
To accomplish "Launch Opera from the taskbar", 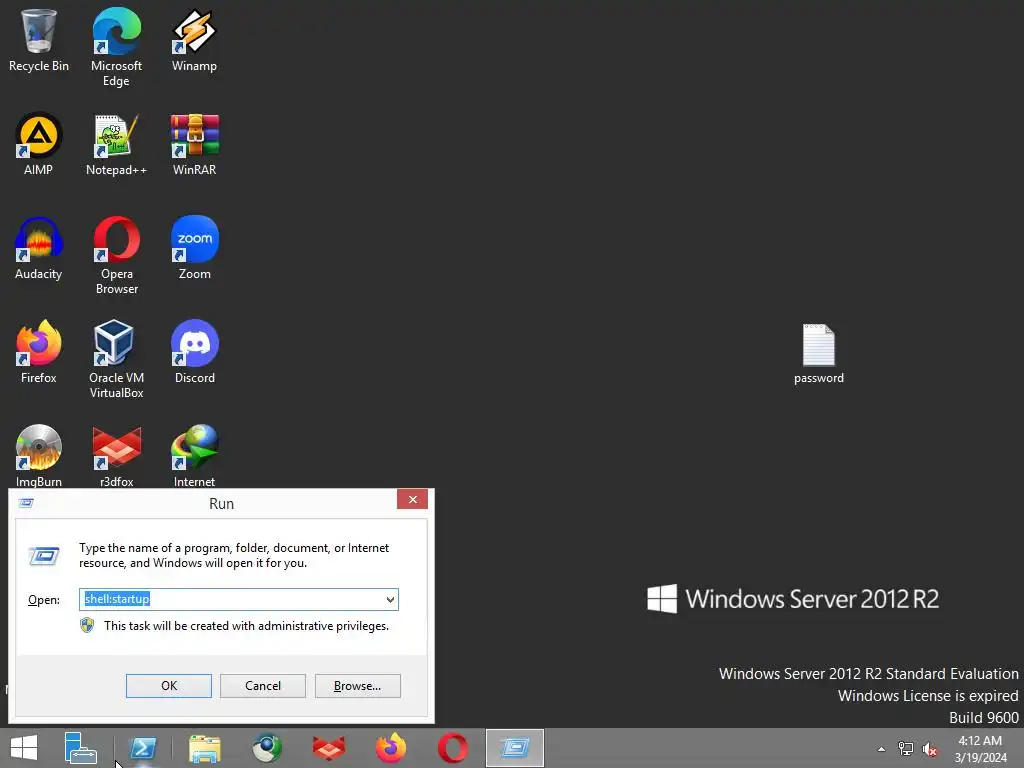I will [x=453, y=748].
